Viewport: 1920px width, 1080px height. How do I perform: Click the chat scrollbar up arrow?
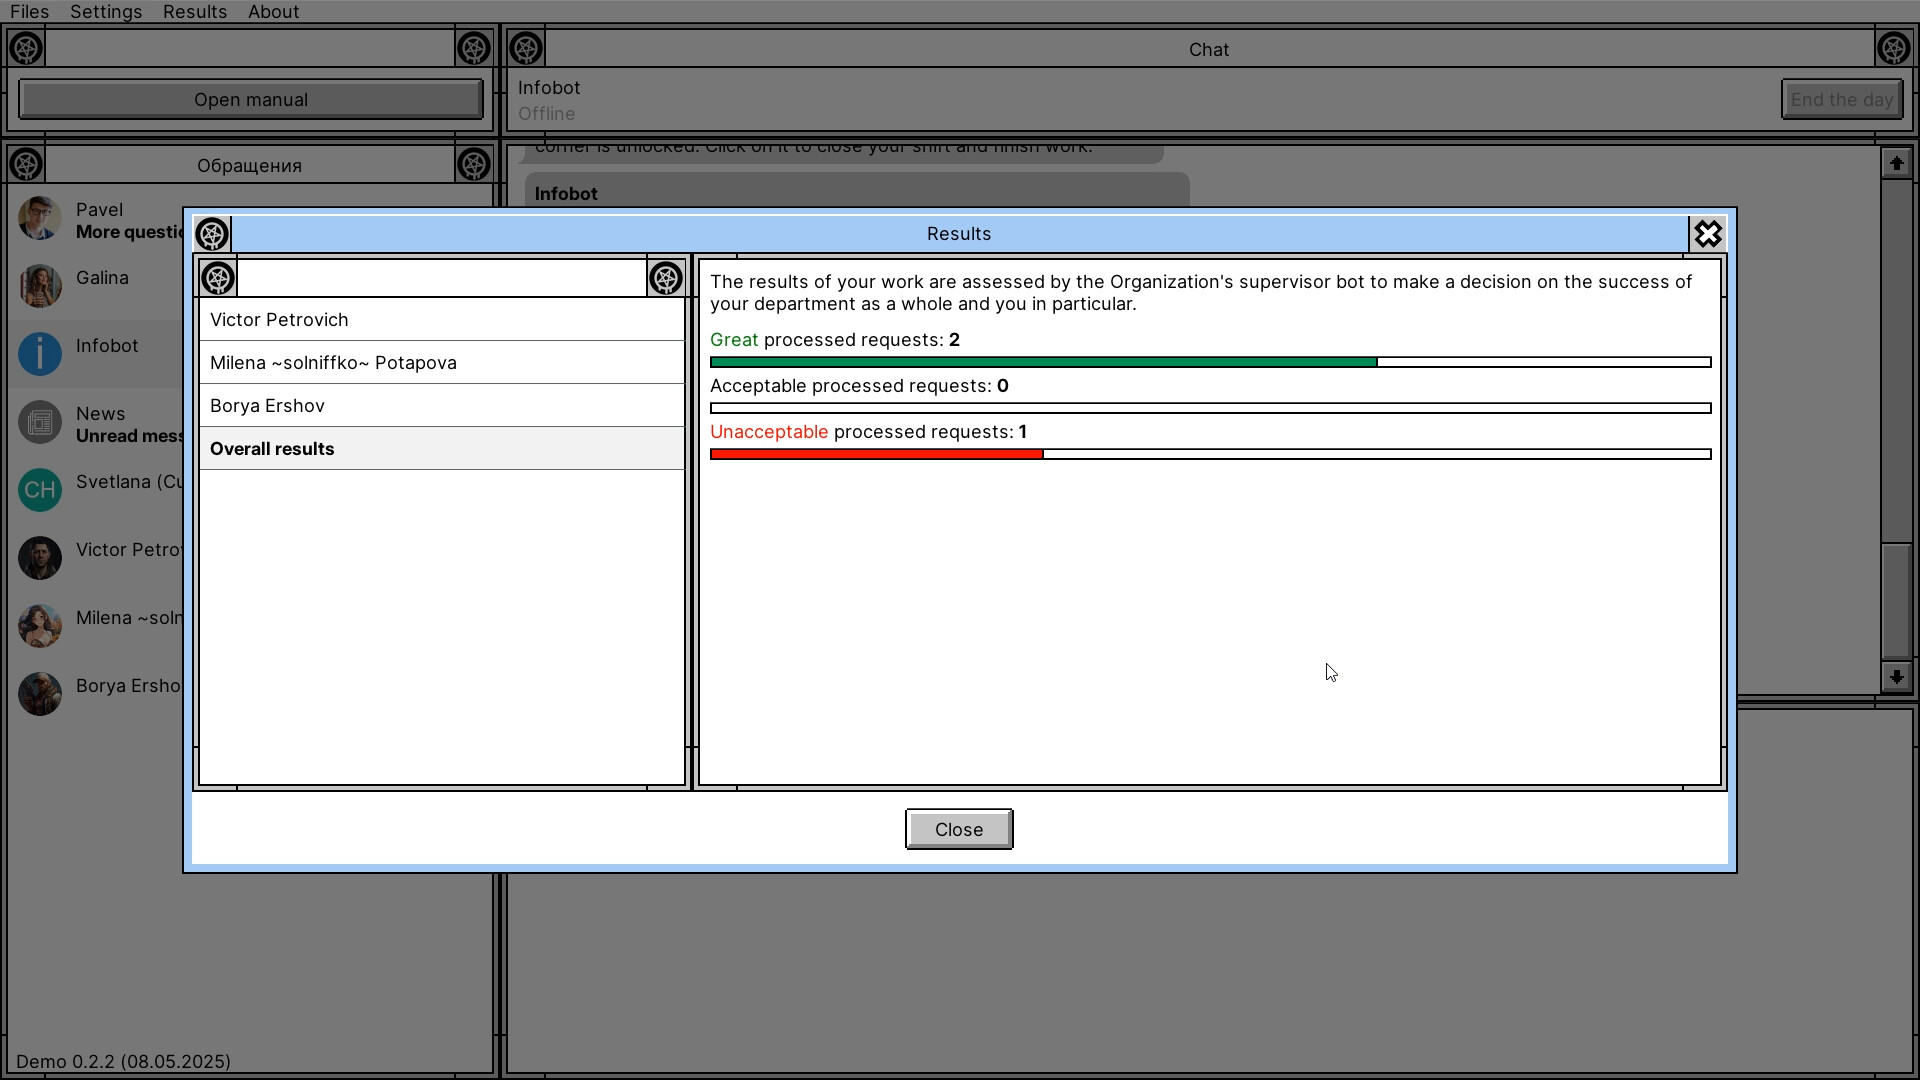[1897, 161]
